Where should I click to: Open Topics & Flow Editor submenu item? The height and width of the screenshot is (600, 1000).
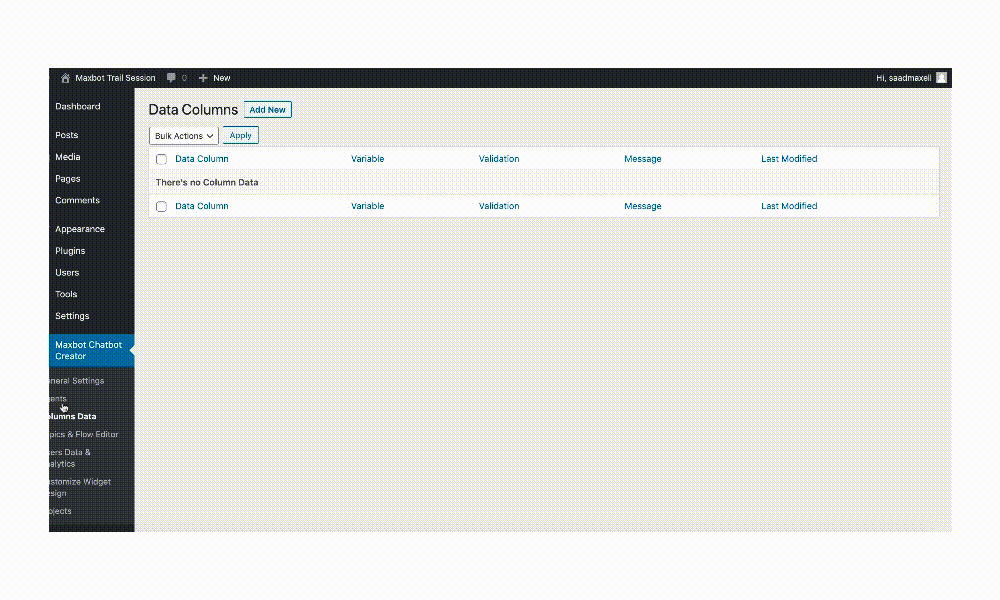[x=84, y=434]
